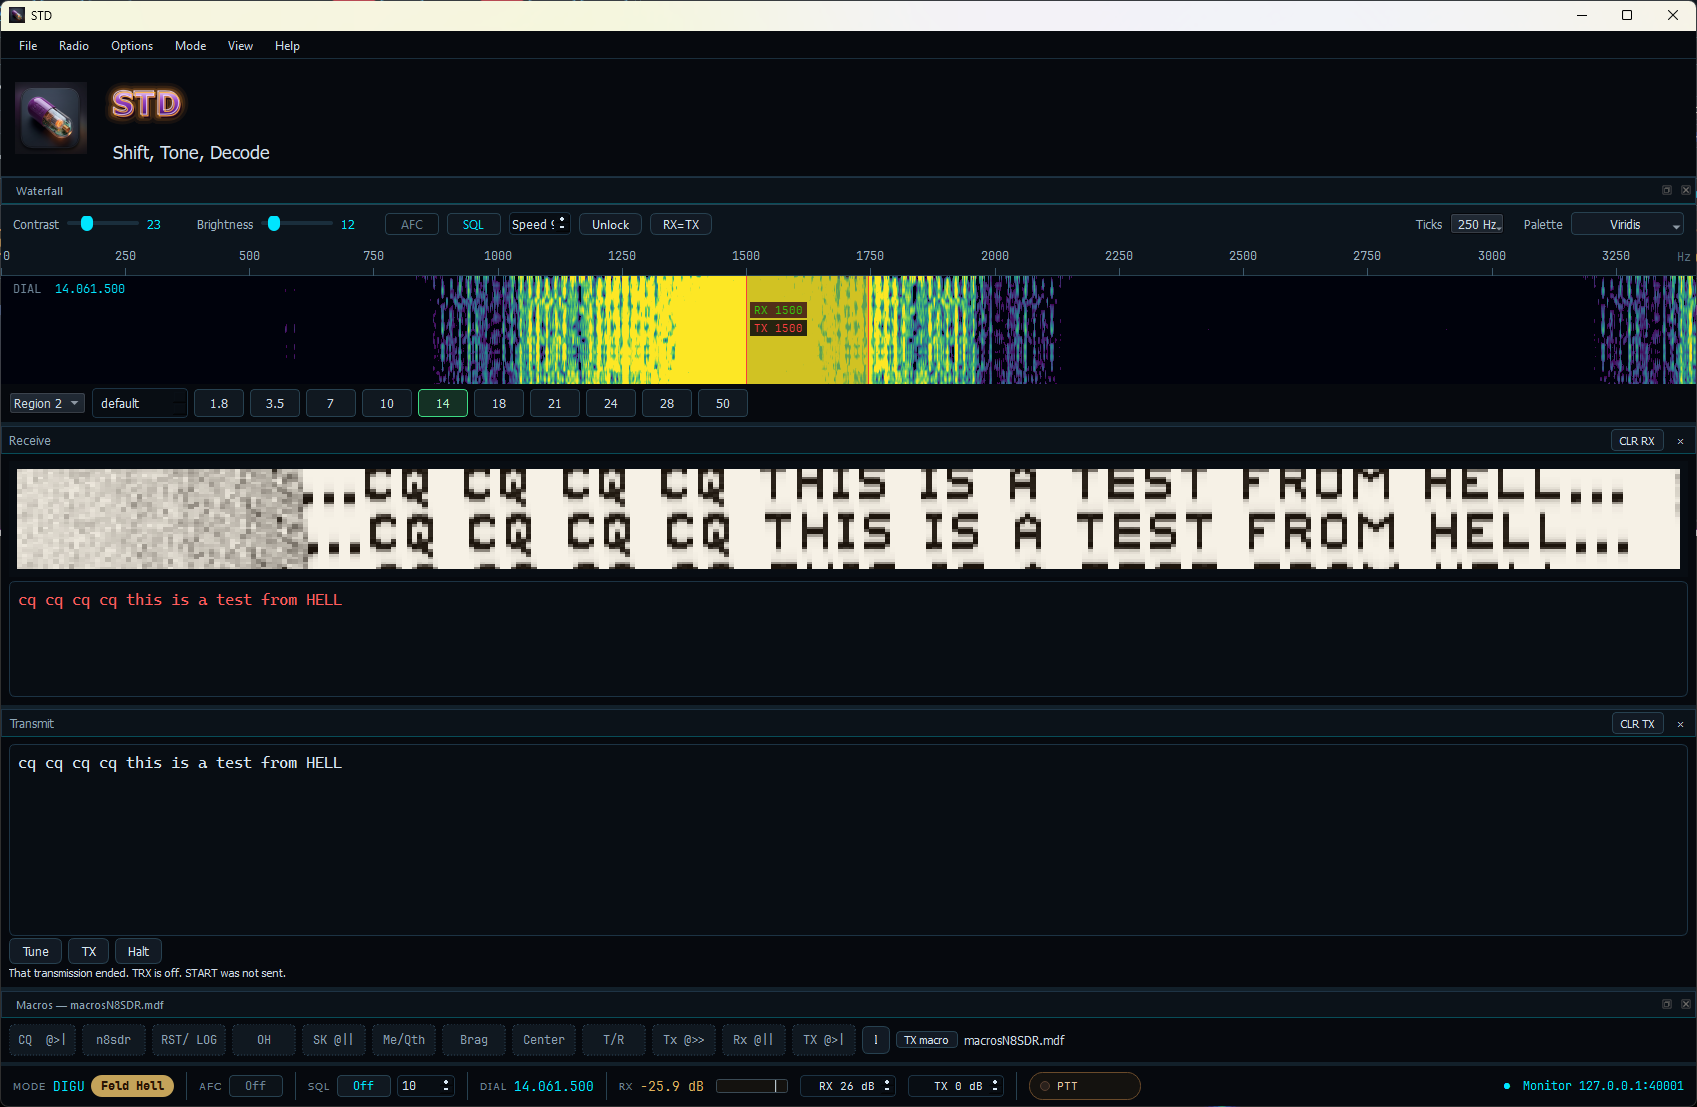Screen dimensions: 1697x1107
Task: Click the Brightness slider handle
Action: point(274,224)
